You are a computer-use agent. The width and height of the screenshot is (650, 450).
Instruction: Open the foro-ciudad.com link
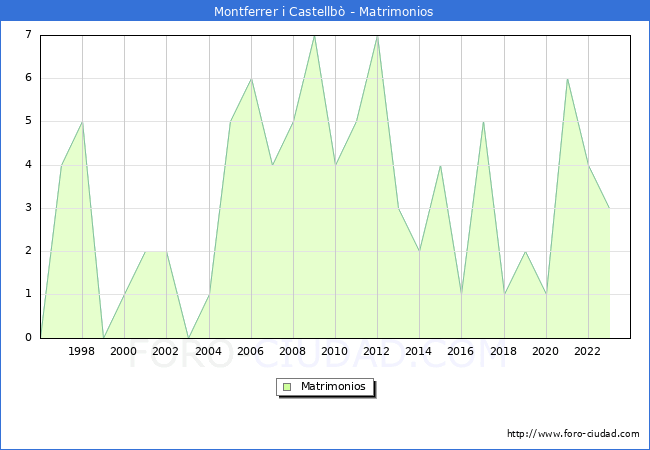pyautogui.click(x=573, y=434)
